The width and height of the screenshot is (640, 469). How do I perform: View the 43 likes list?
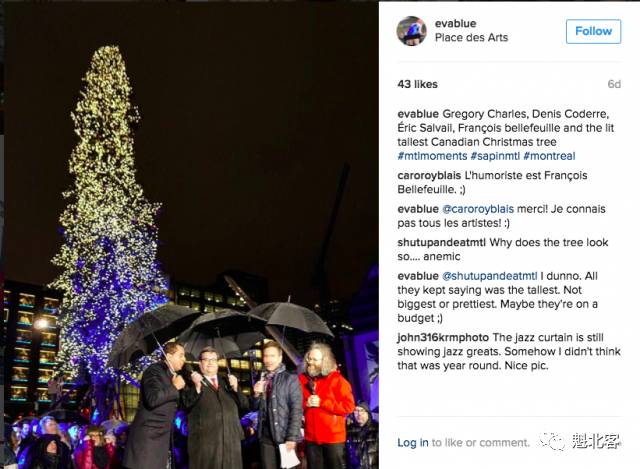(417, 84)
